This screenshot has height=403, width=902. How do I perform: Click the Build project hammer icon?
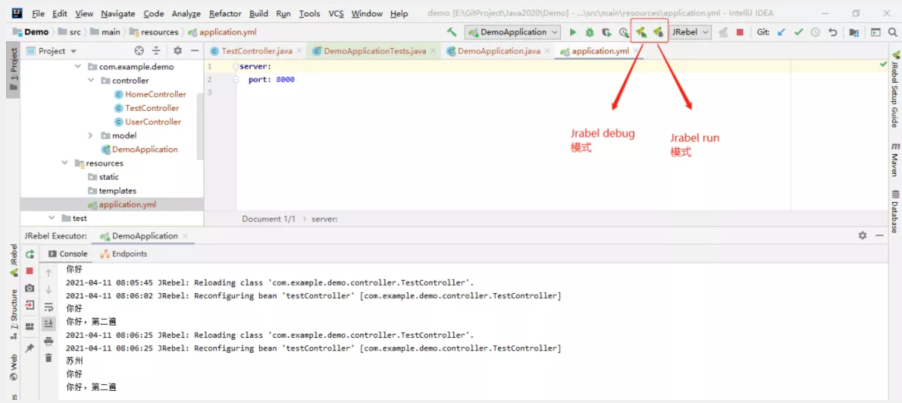[x=452, y=32]
